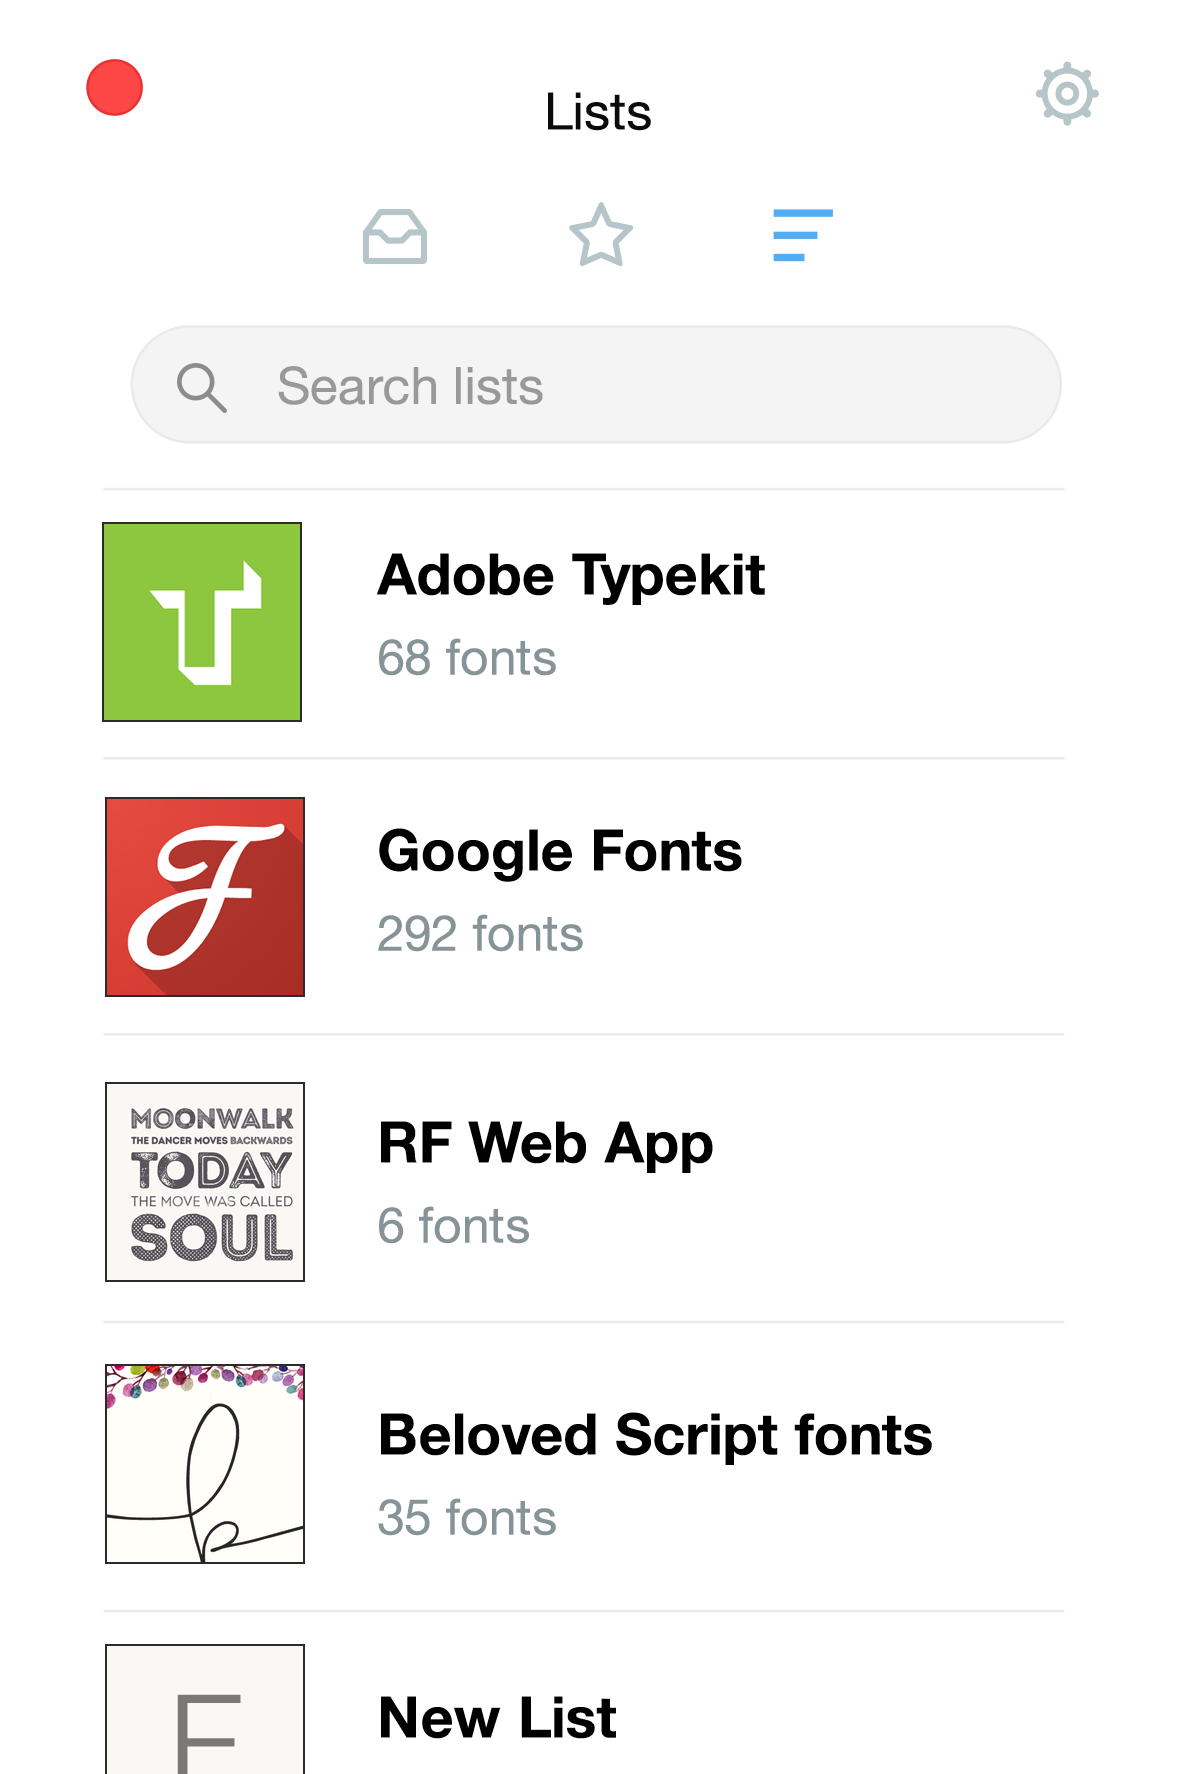The width and height of the screenshot is (1200, 1774).
Task: Open the Adobe Typekit list
Action: coord(571,574)
